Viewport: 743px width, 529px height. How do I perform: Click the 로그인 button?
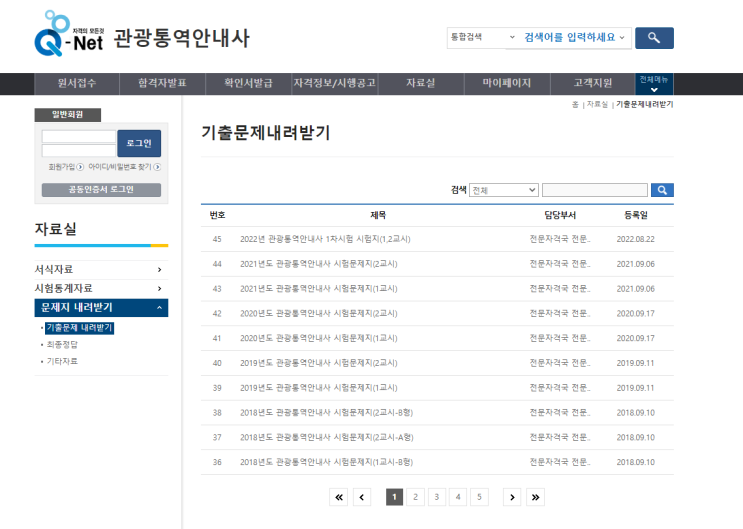(x=139, y=143)
